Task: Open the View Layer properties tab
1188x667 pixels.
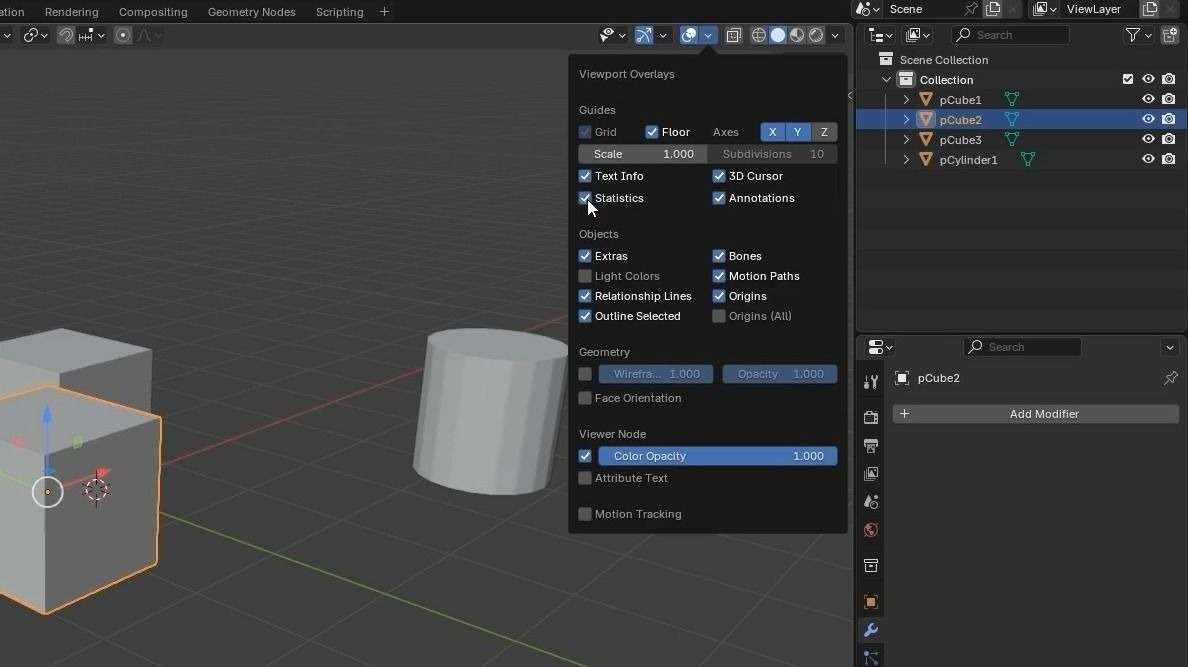Action: tap(871, 474)
